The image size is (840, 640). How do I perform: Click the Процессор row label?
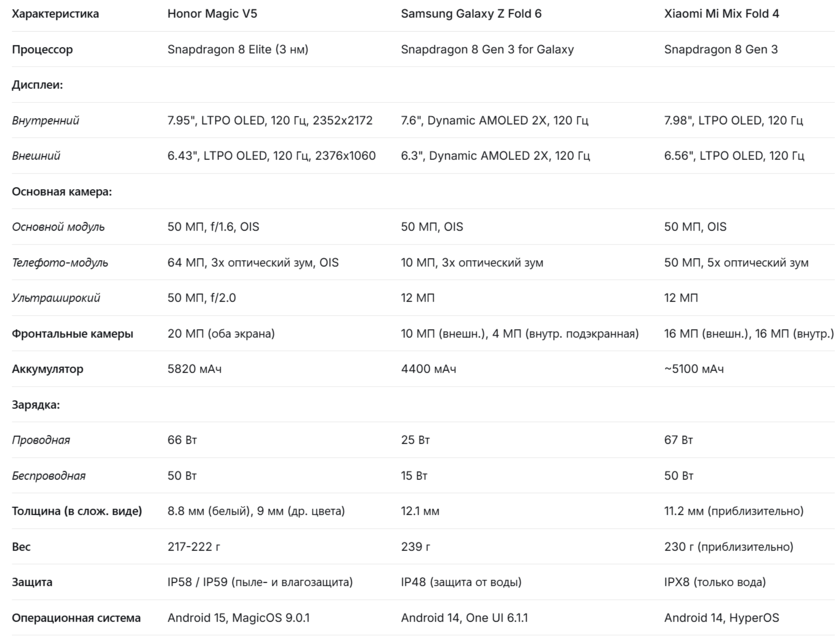click(42, 50)
